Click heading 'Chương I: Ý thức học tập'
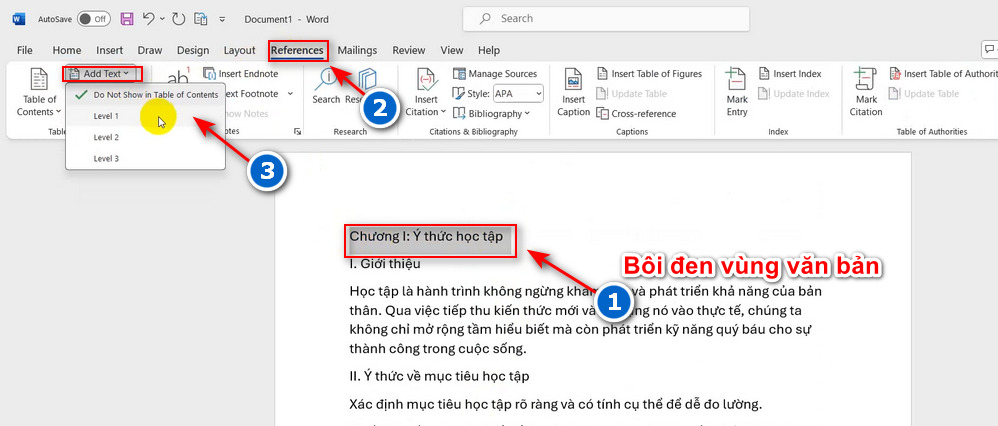 (426, 236)
